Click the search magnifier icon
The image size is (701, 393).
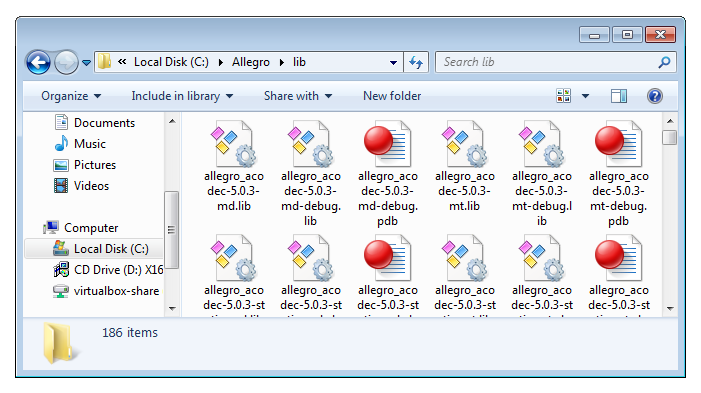point(664,62)
